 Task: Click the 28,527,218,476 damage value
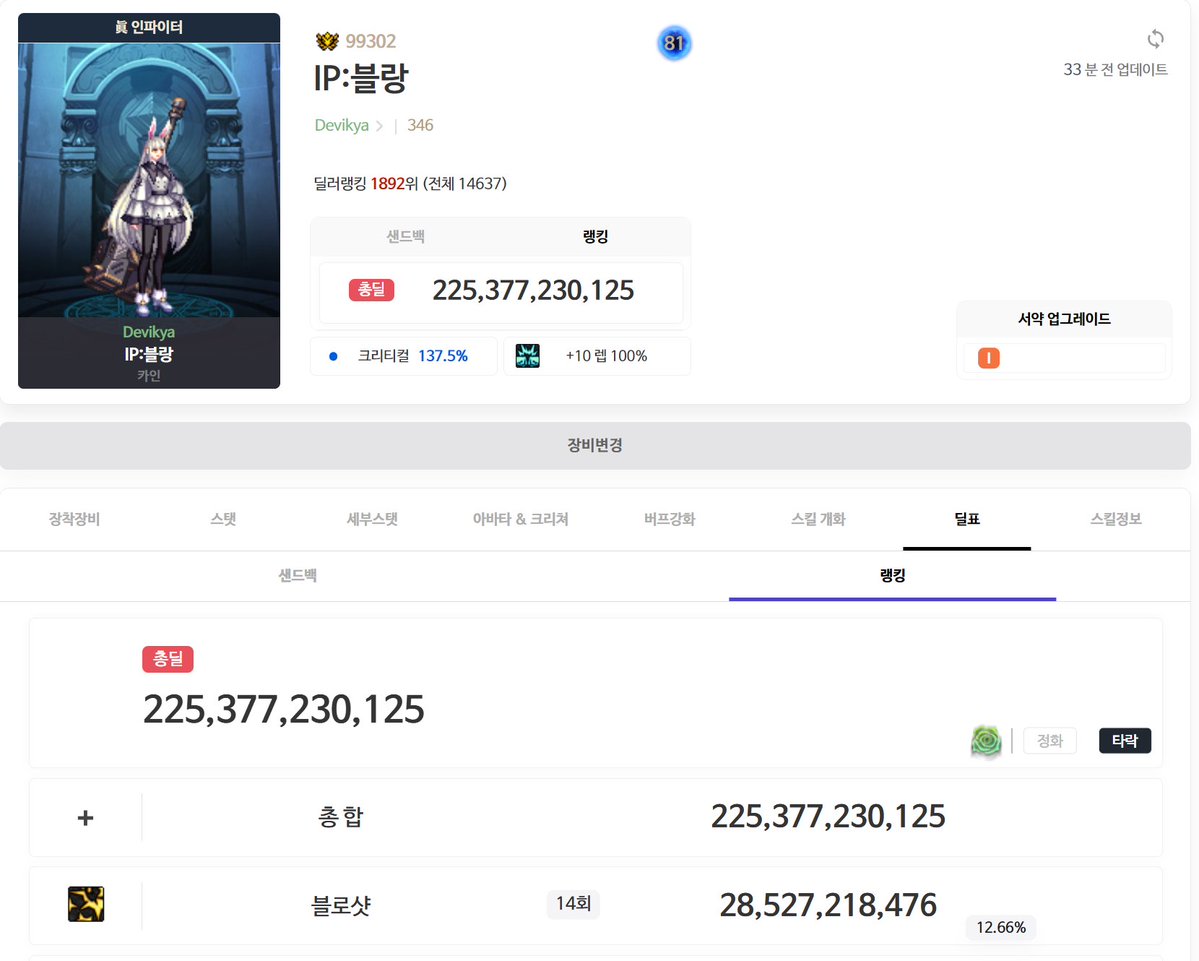pyautogui.click(x=828, y=905)
